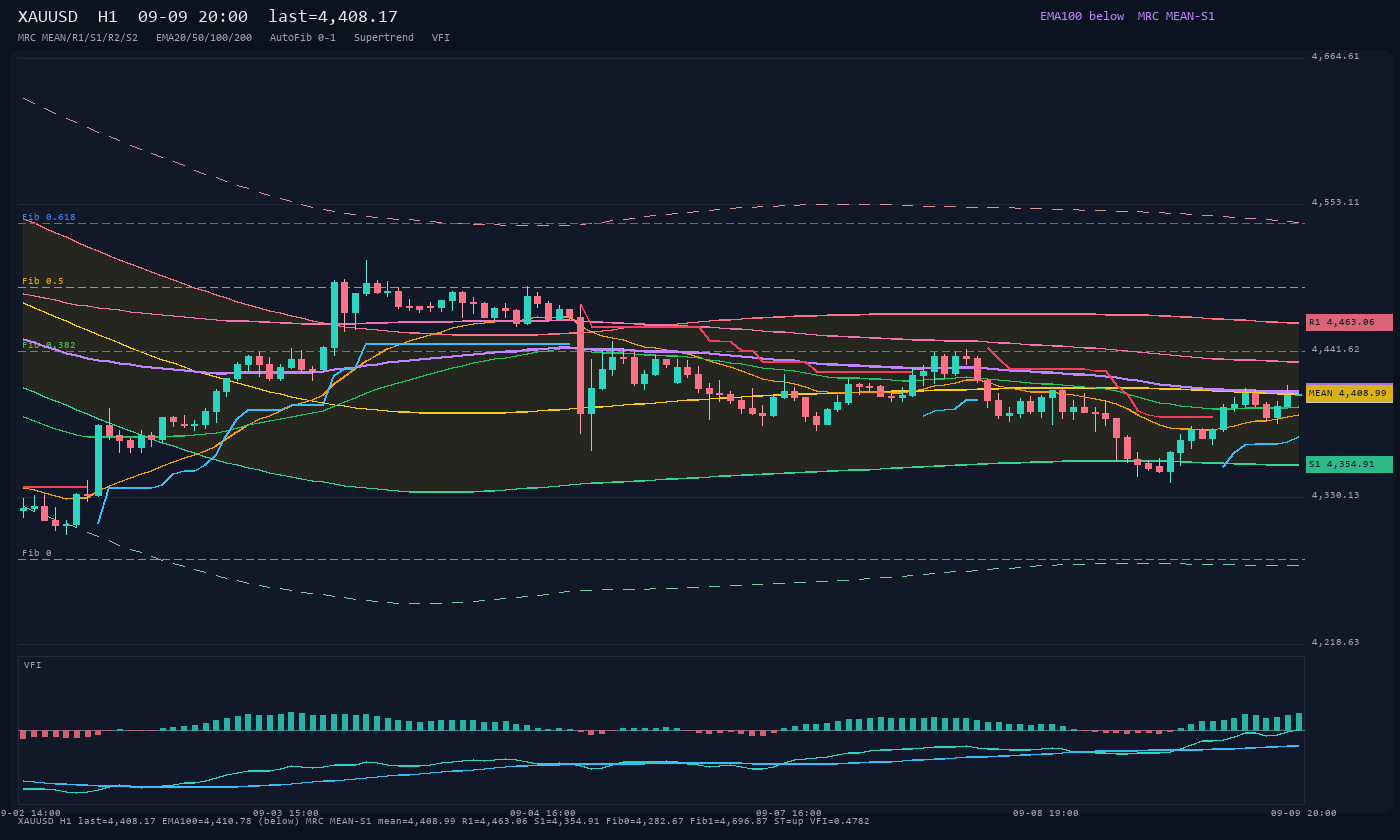The height and width of the screenshot is (840, 1400).
Task: Click the S1 4,354.91 price tag
Action: click(1349, 464)
